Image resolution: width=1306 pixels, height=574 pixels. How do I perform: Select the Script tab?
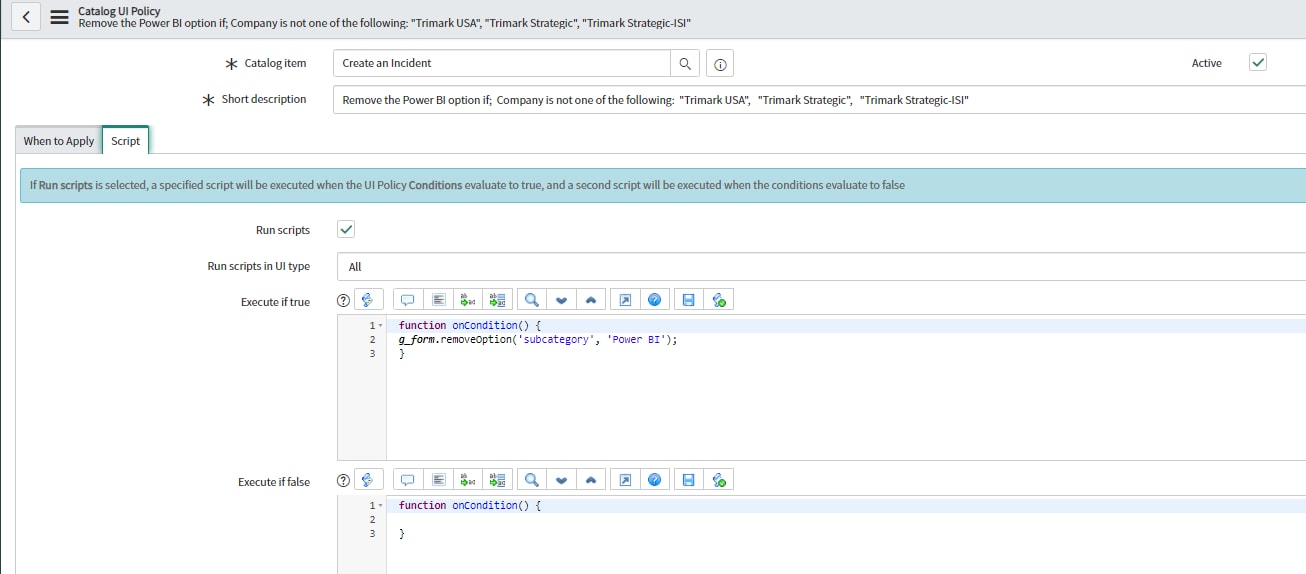pyautogui.click(x=126, y=141)
